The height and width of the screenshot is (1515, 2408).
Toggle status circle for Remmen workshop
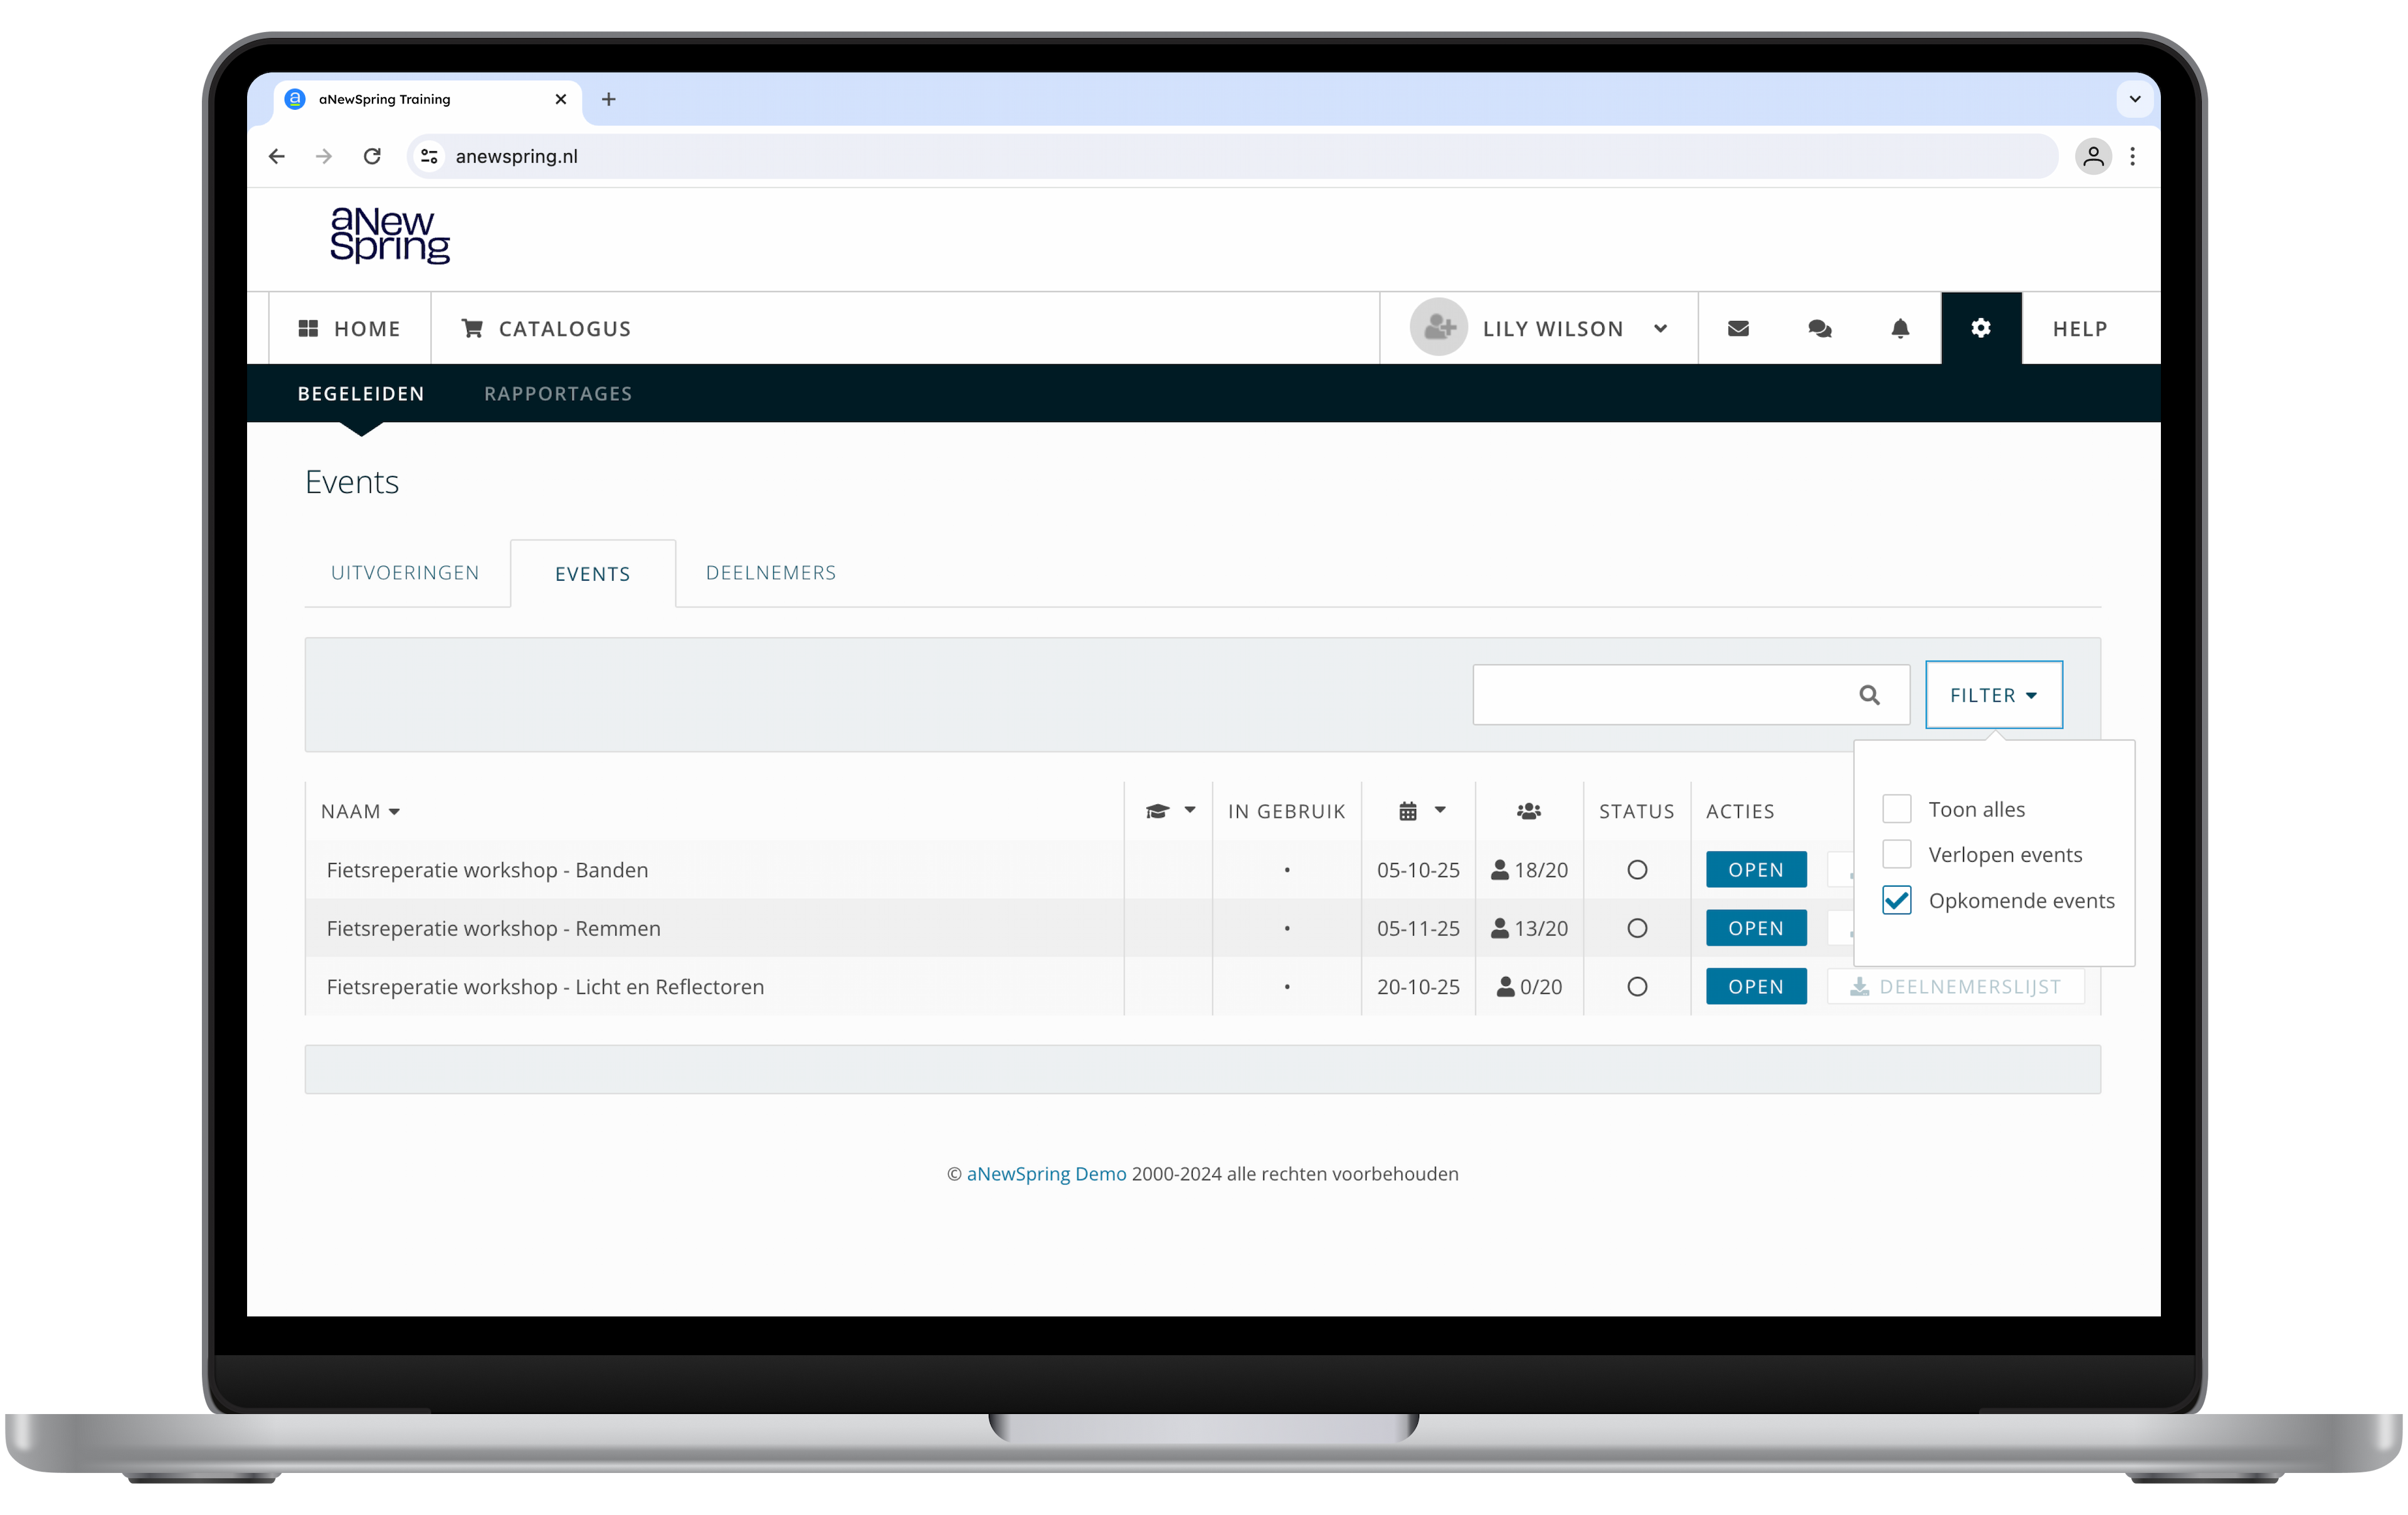[1636, 928]
